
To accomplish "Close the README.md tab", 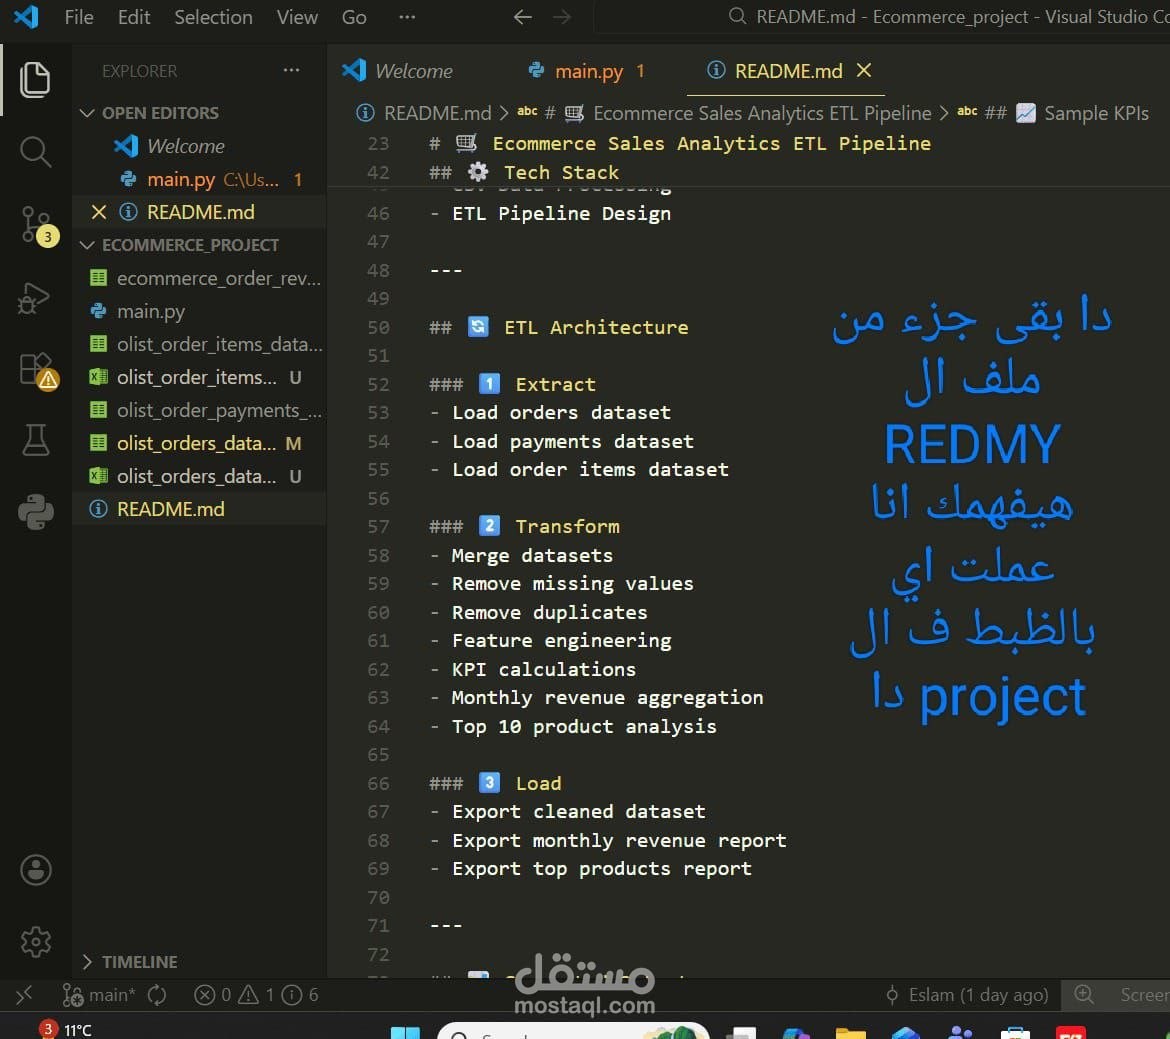I will pos(864,70).
